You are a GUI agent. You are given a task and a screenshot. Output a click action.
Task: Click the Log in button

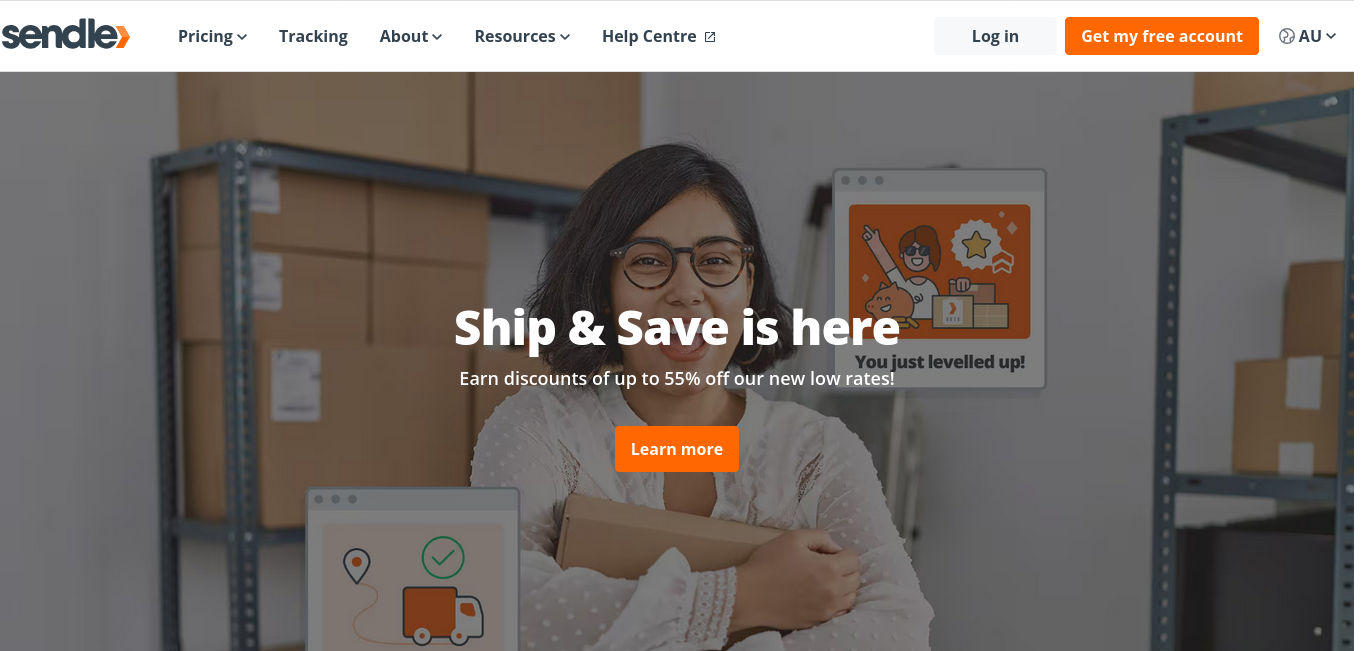pyautogui.click(x=995, y=36)
